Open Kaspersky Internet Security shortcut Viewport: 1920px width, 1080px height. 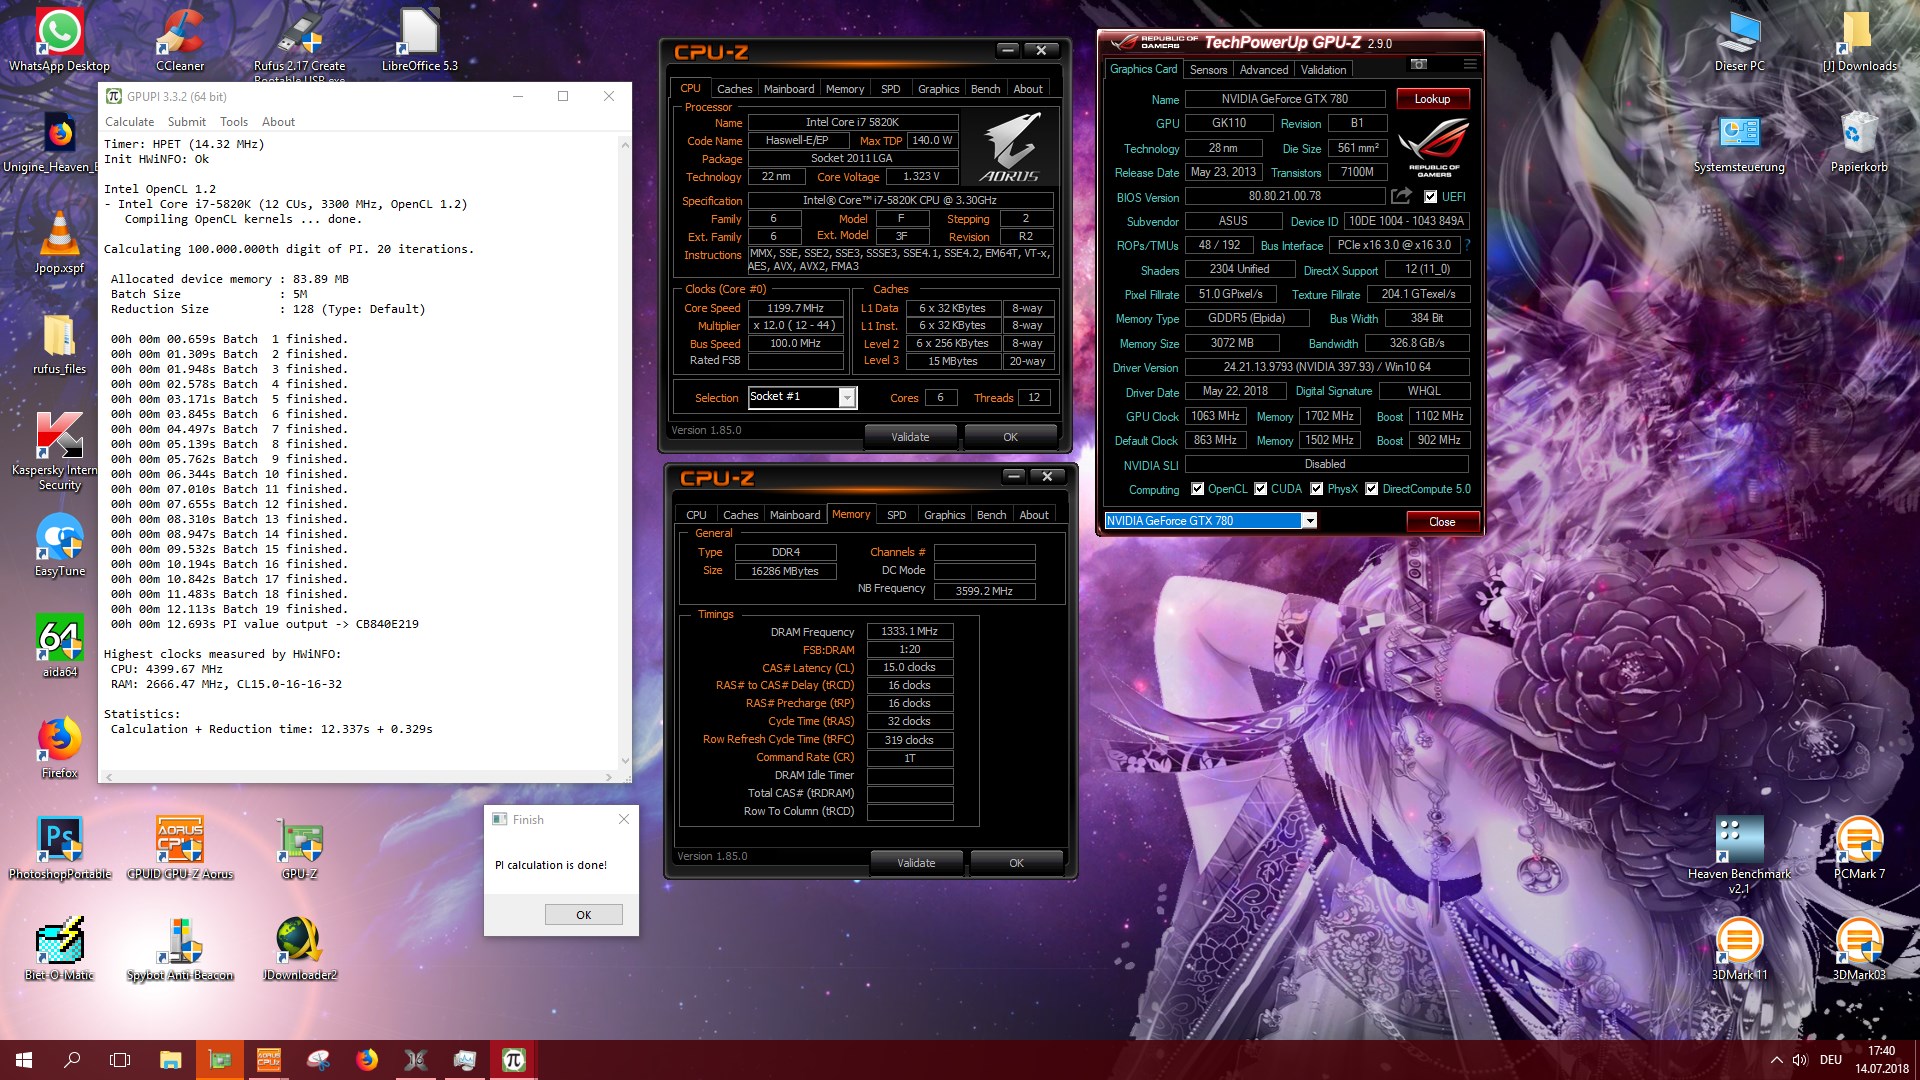tap(59, 450)
